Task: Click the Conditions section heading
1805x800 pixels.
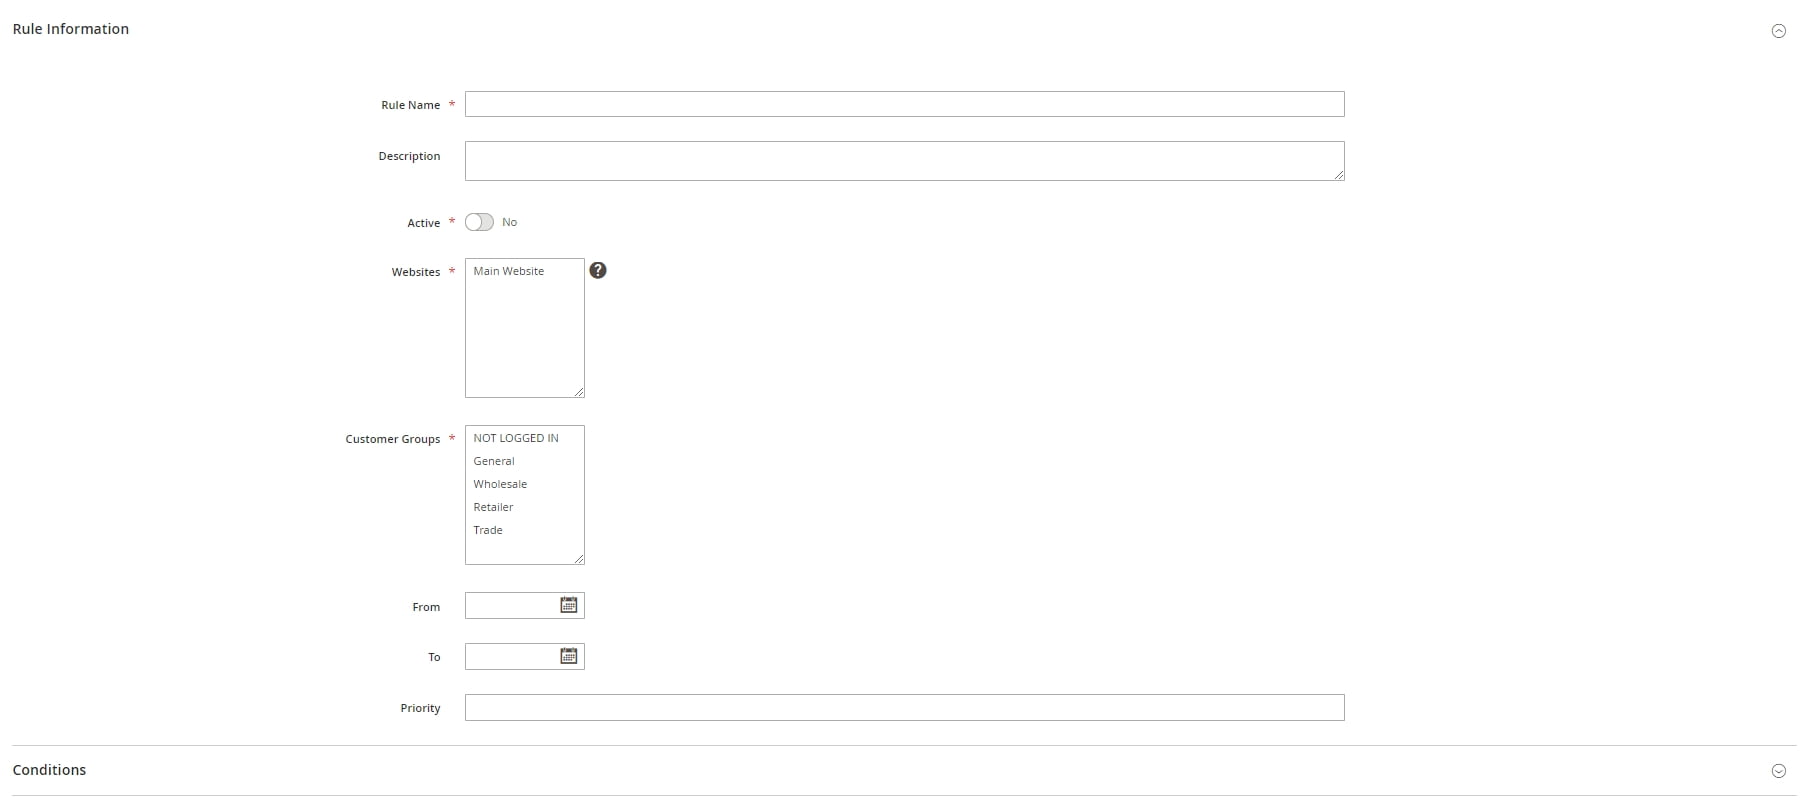Action: (49, 770)
